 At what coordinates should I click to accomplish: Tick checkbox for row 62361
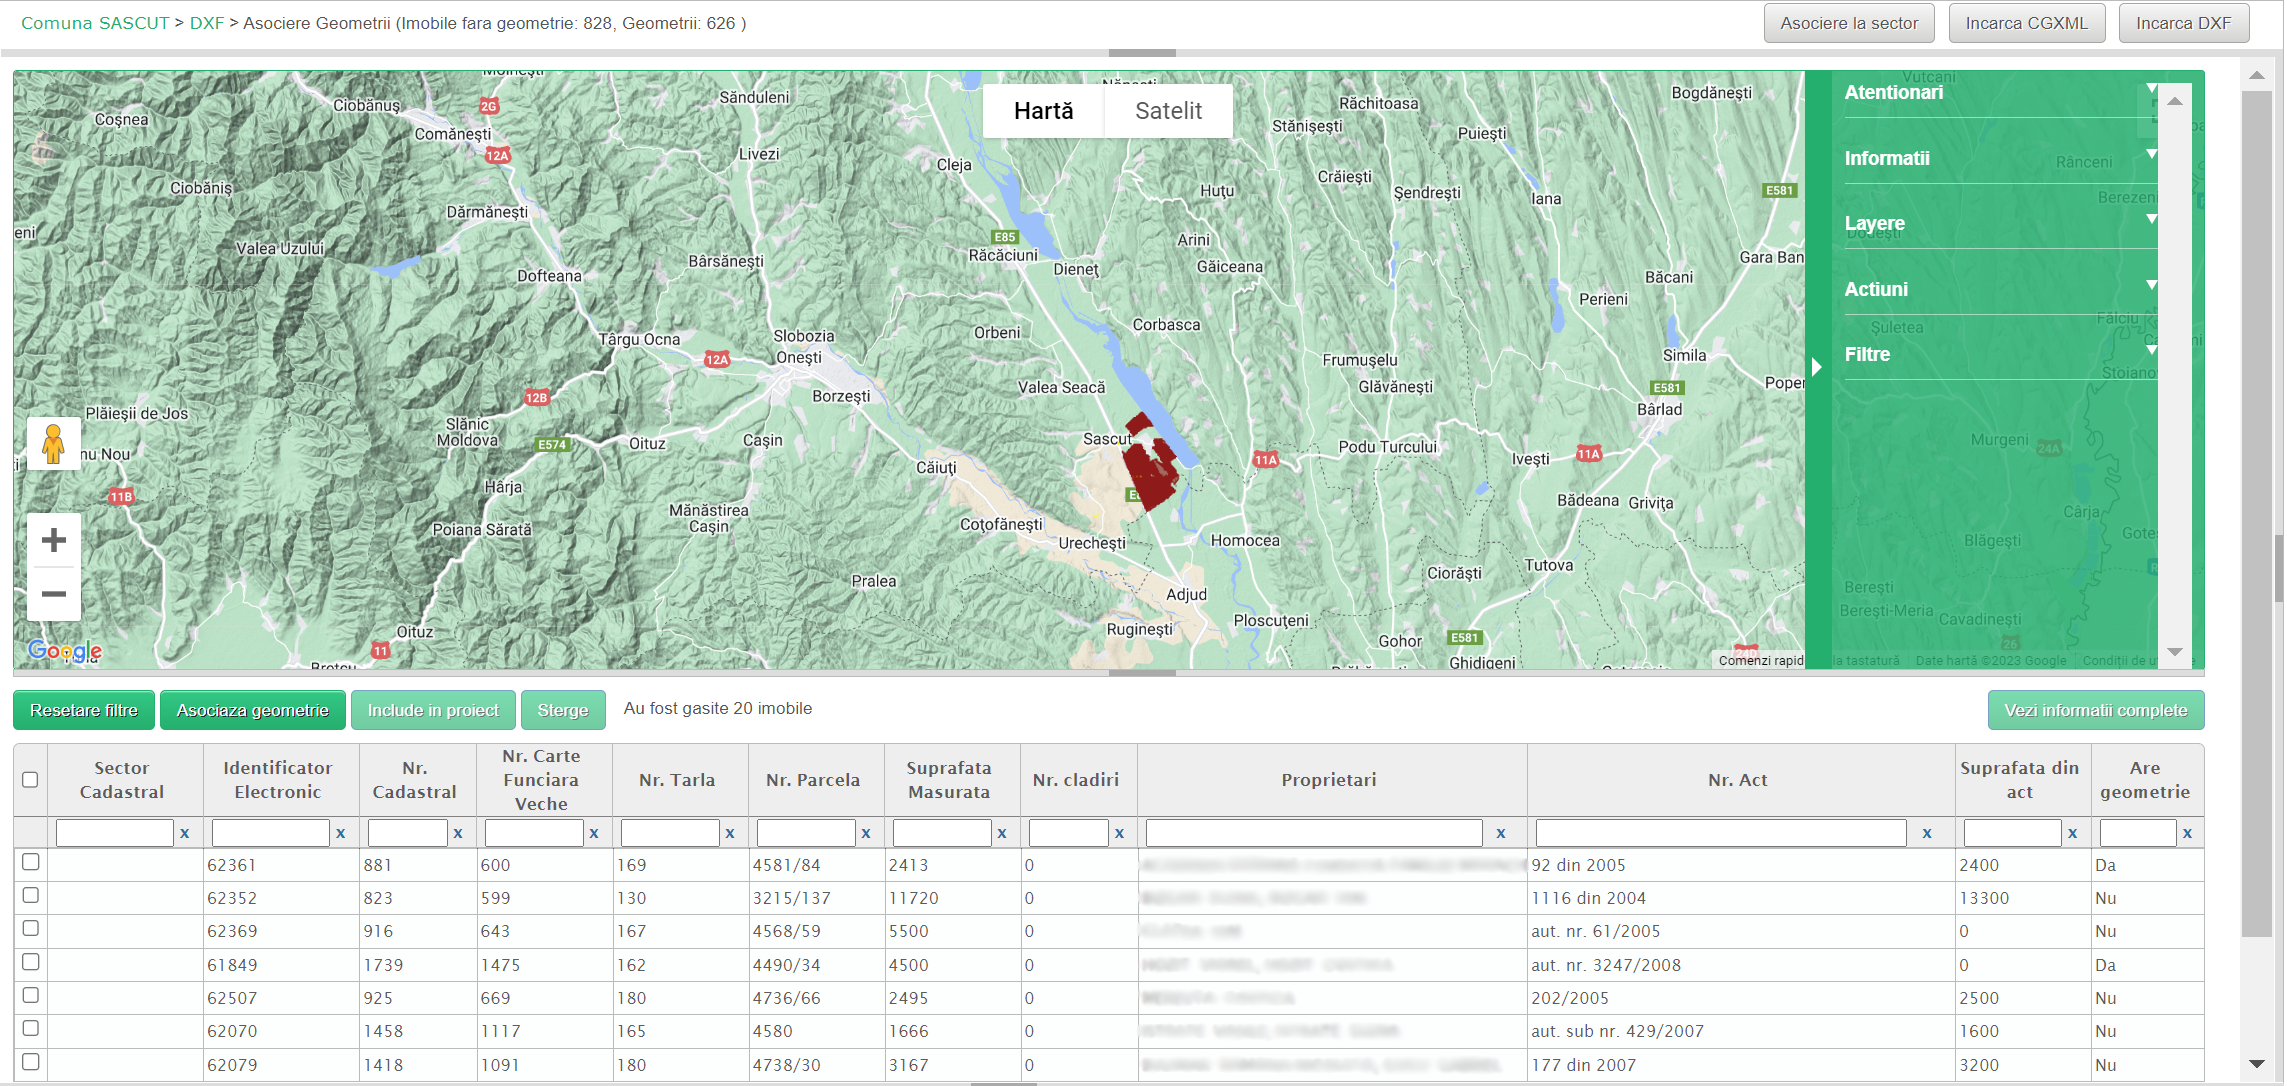tap(31, 862)
